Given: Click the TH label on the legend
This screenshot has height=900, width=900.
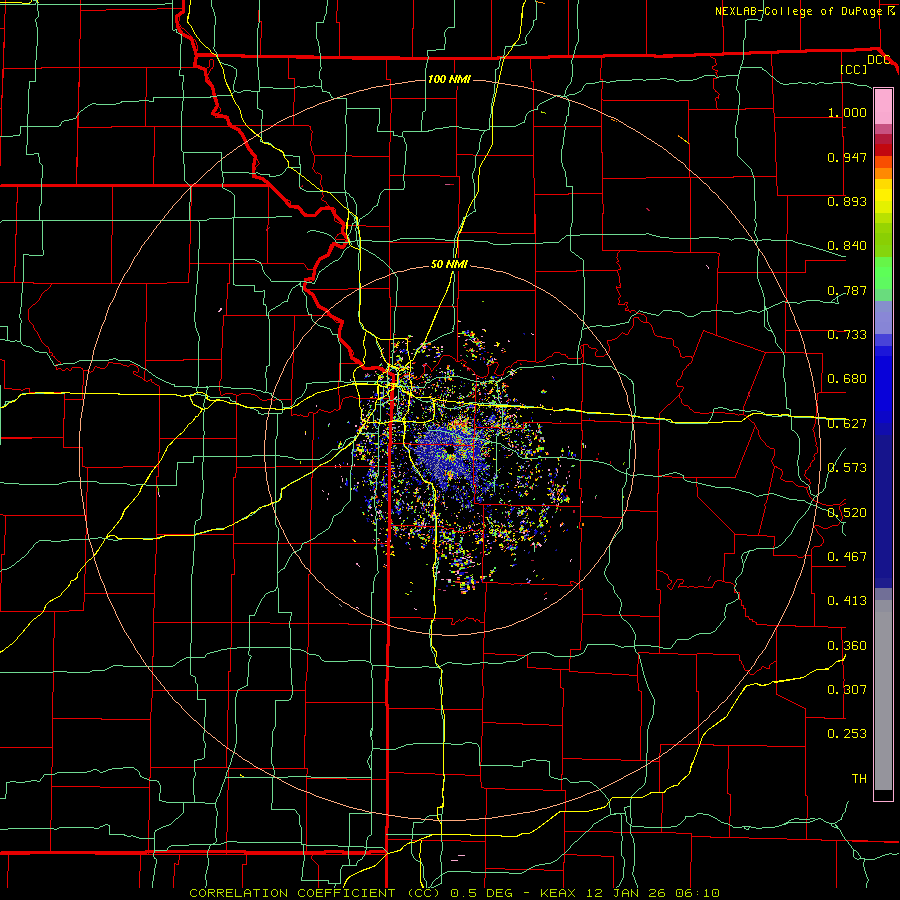Looking at the screenshot, I should [859, 779].
